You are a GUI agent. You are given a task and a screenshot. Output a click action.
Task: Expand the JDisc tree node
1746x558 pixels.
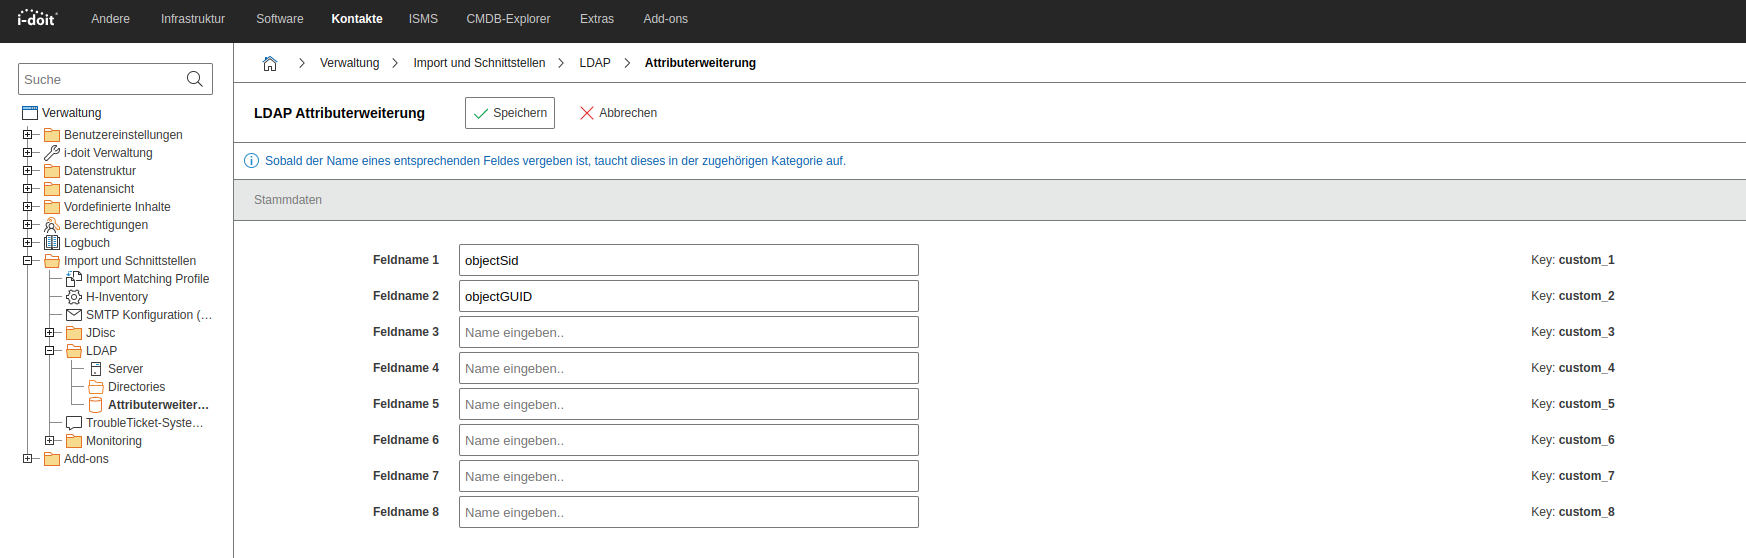[50, 333]
